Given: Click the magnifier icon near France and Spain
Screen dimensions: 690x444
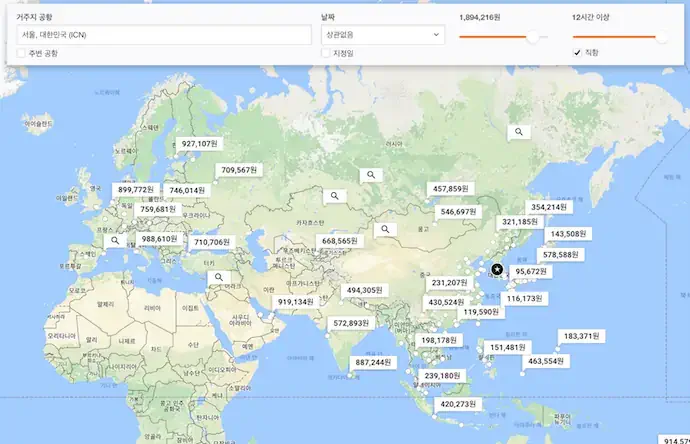Looking at the screenshot, I should pyautogui.click(x=115, y=241).
